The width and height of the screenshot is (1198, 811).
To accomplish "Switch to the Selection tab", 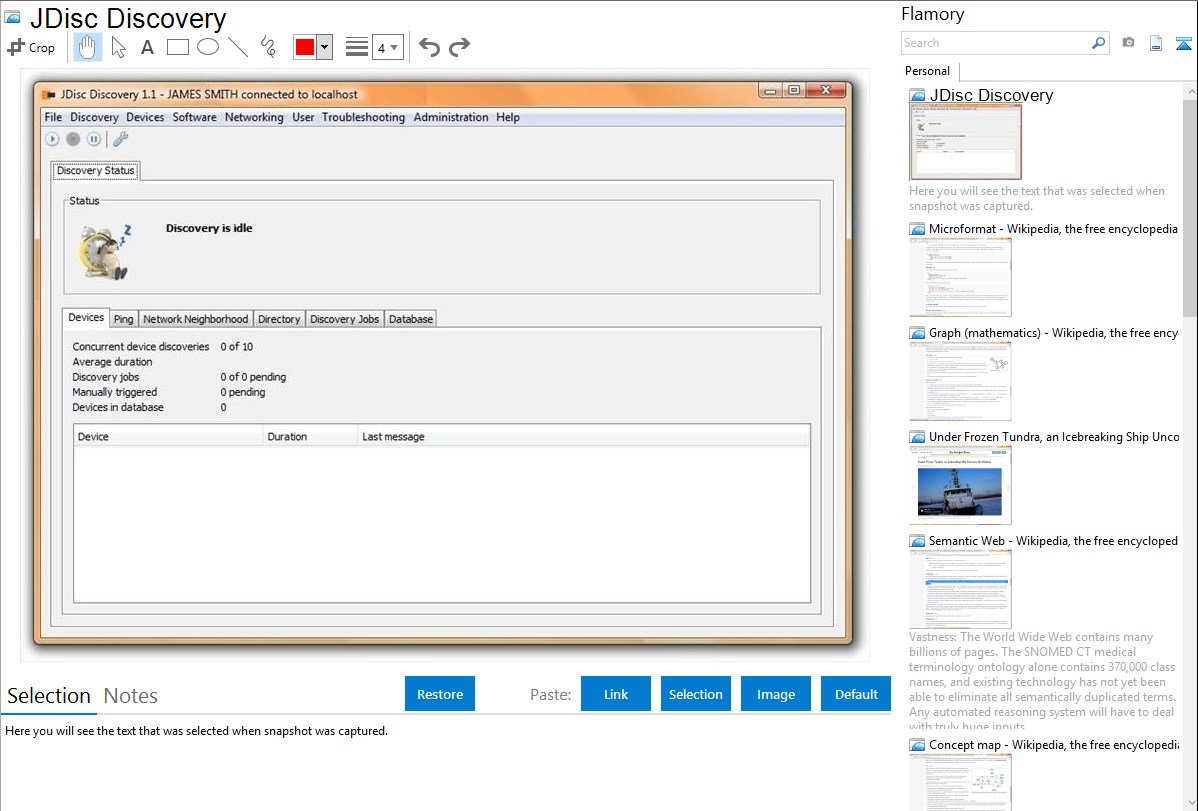I will pos(49,696).
